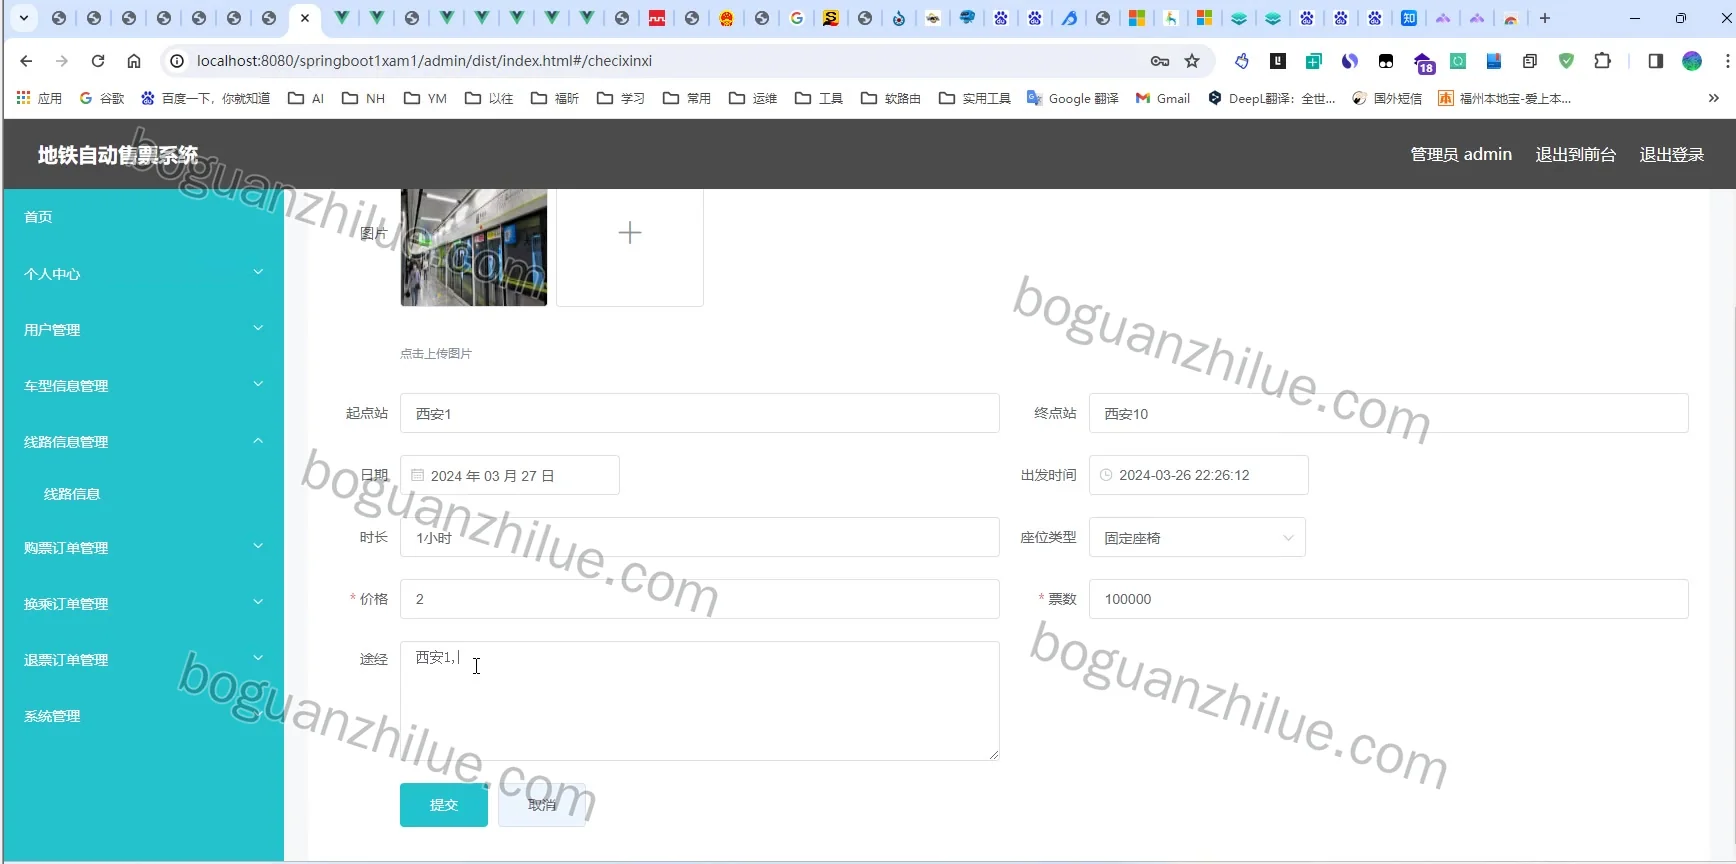Open the 应用 apps grid shortcut
The image size is (1736, 864).
[x=39, y=98]
